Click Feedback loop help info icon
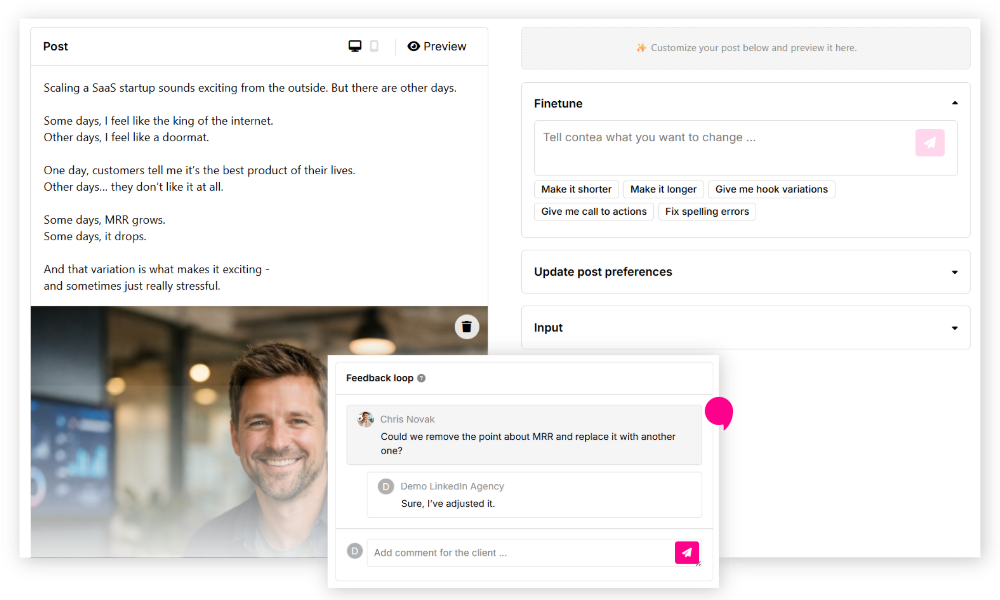This screenshot has width=1000, height=600. pos(421,379)
